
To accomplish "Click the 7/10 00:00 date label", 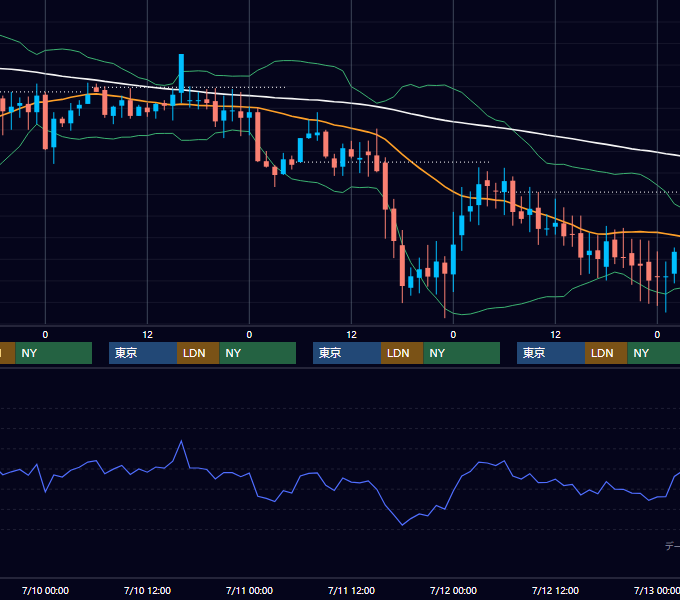I will point(45,590).
